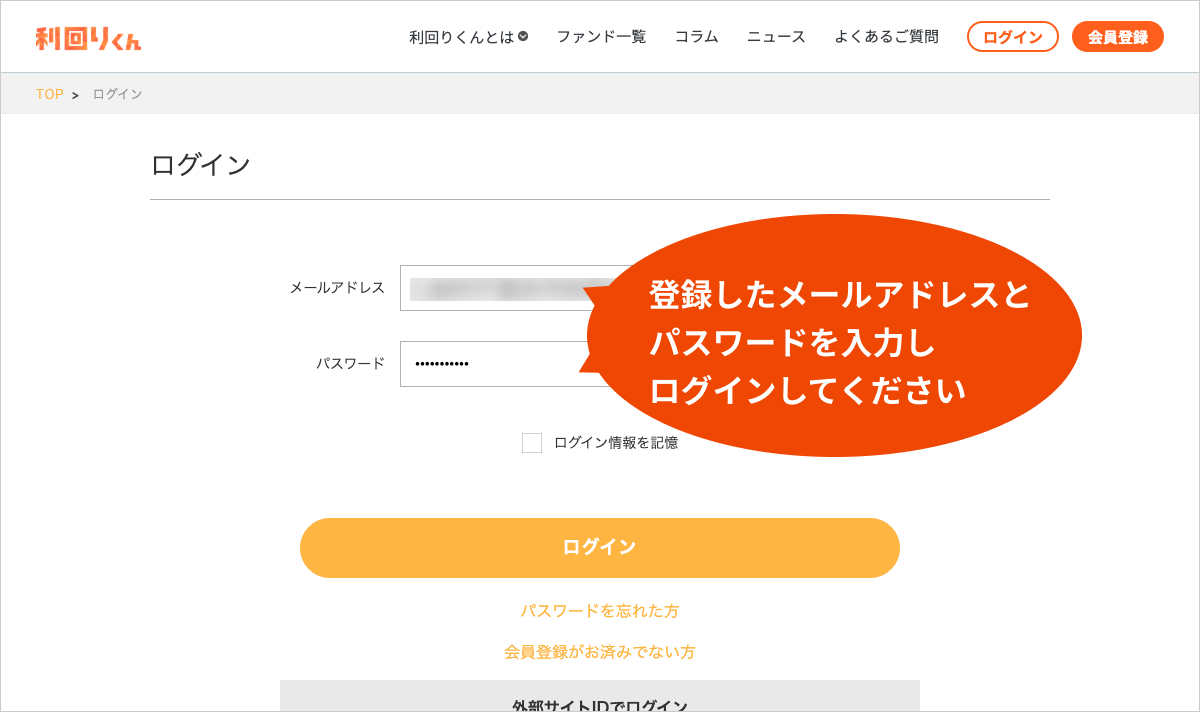1200x712 pixels.
Task: Enable the ログイン情報を記憶 checkbox
Action: click(x=532, y=443)
